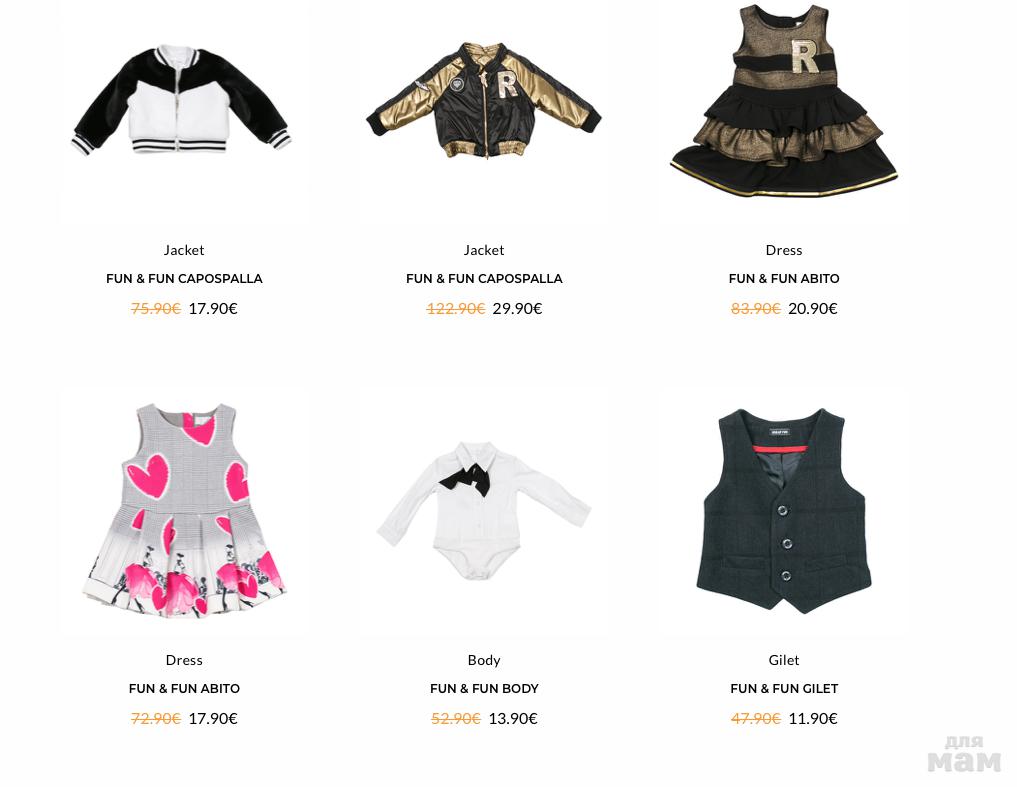Open the FUN & FUN ABITO link priced 20.90€
Image resolution: width=1017 pixels, height=787 pixels.
coord(784,279)
